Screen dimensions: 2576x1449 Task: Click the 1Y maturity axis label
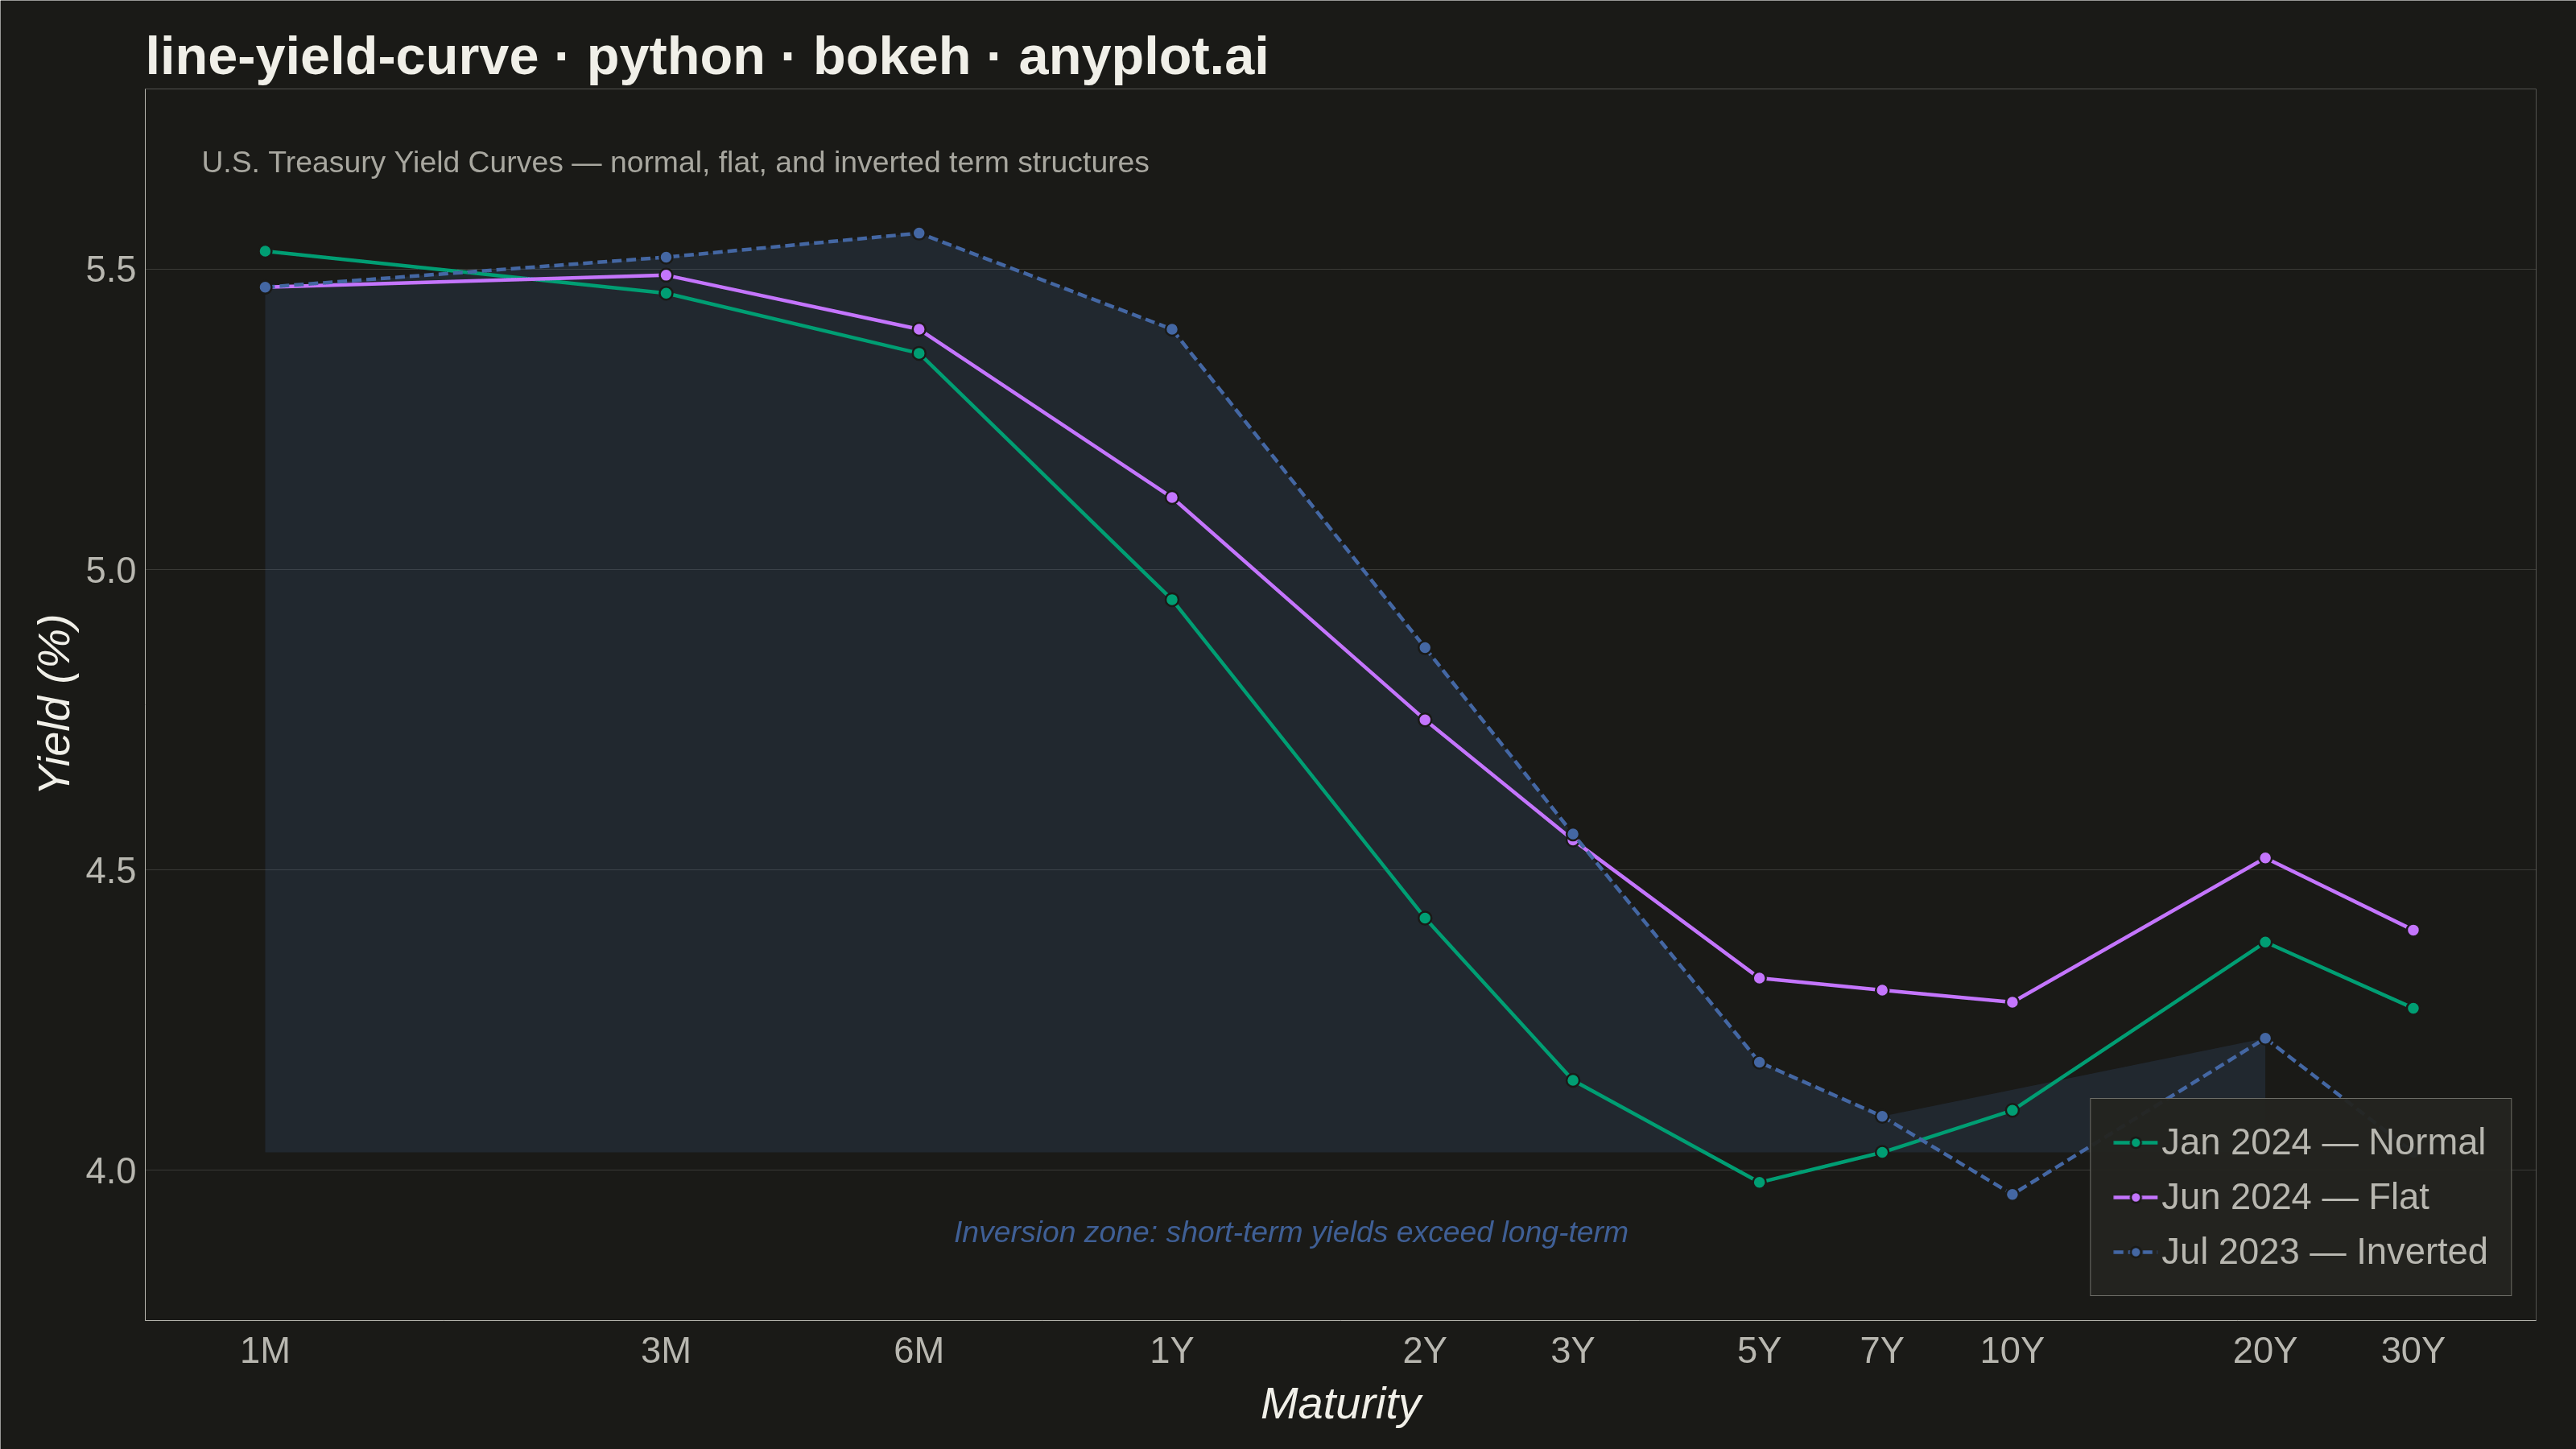tap(1172, 1351)
